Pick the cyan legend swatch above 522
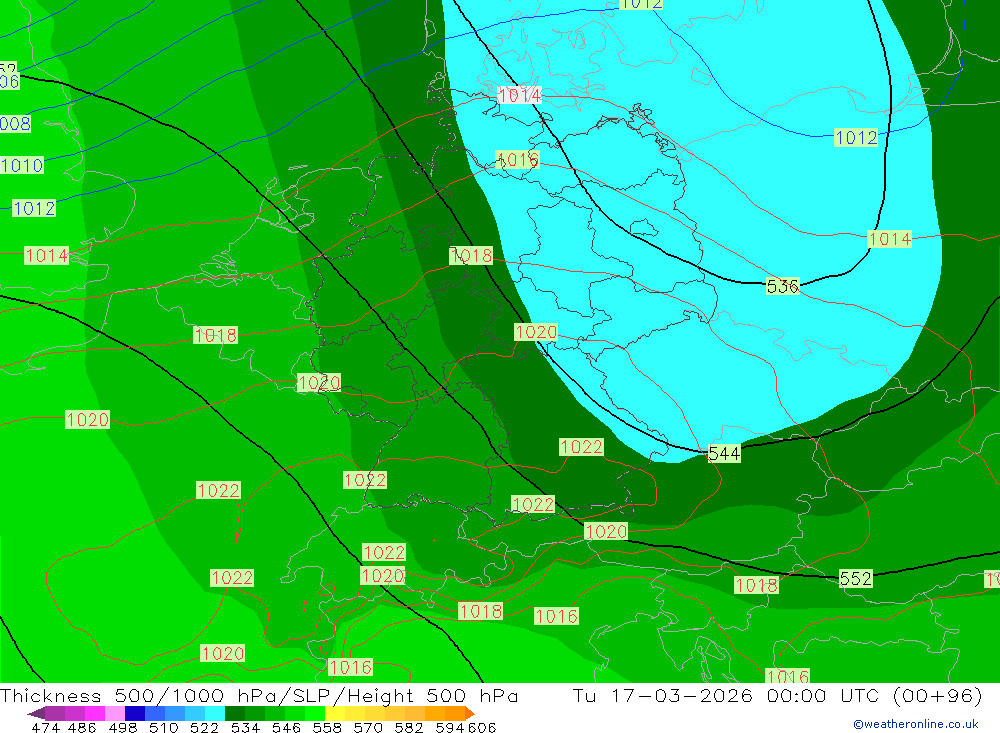The height and width of the screenshot is (733, 1000). coord(215,713)
